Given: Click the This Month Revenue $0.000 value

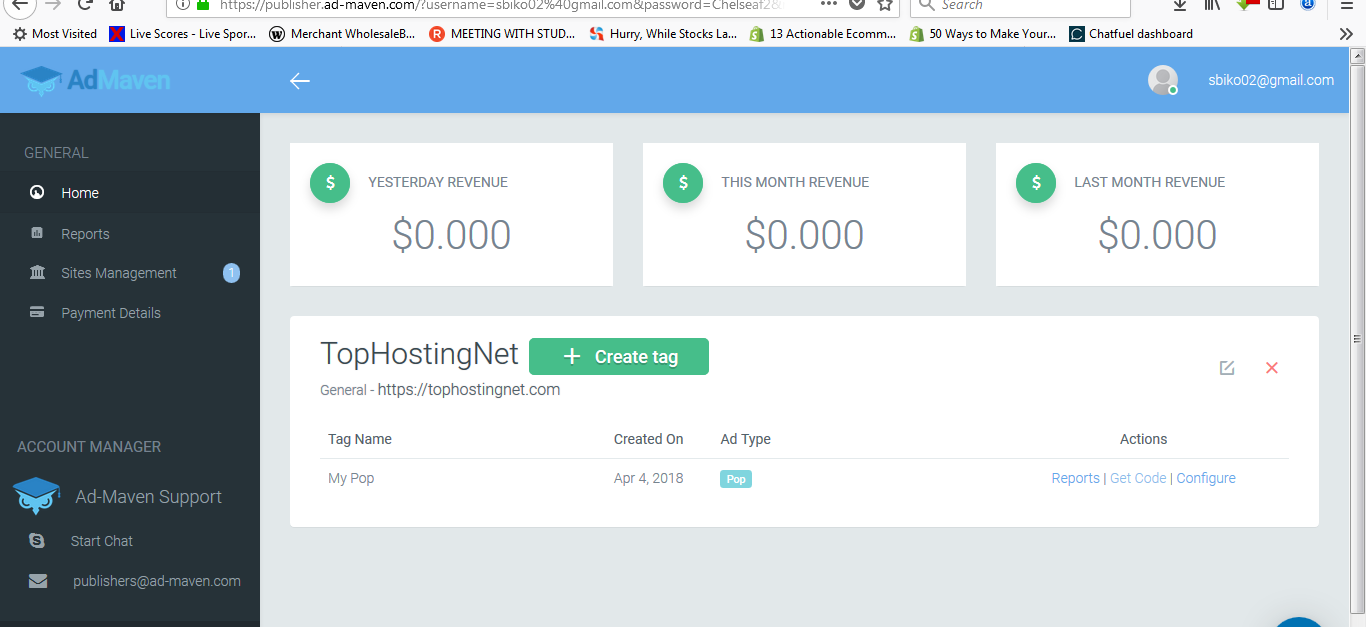Looking at the screenshot, I should (805, 235).
